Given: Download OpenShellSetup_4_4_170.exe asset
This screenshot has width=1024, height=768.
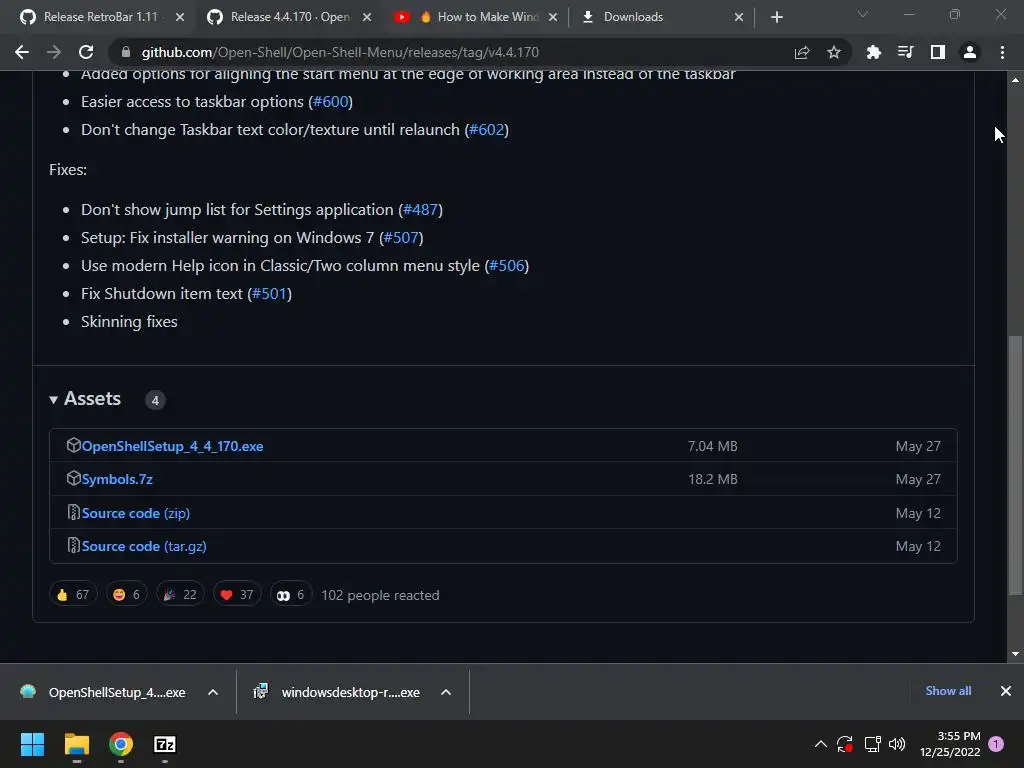Looking at the screenshot, I should pyautogui.click(x=172, y=446).
